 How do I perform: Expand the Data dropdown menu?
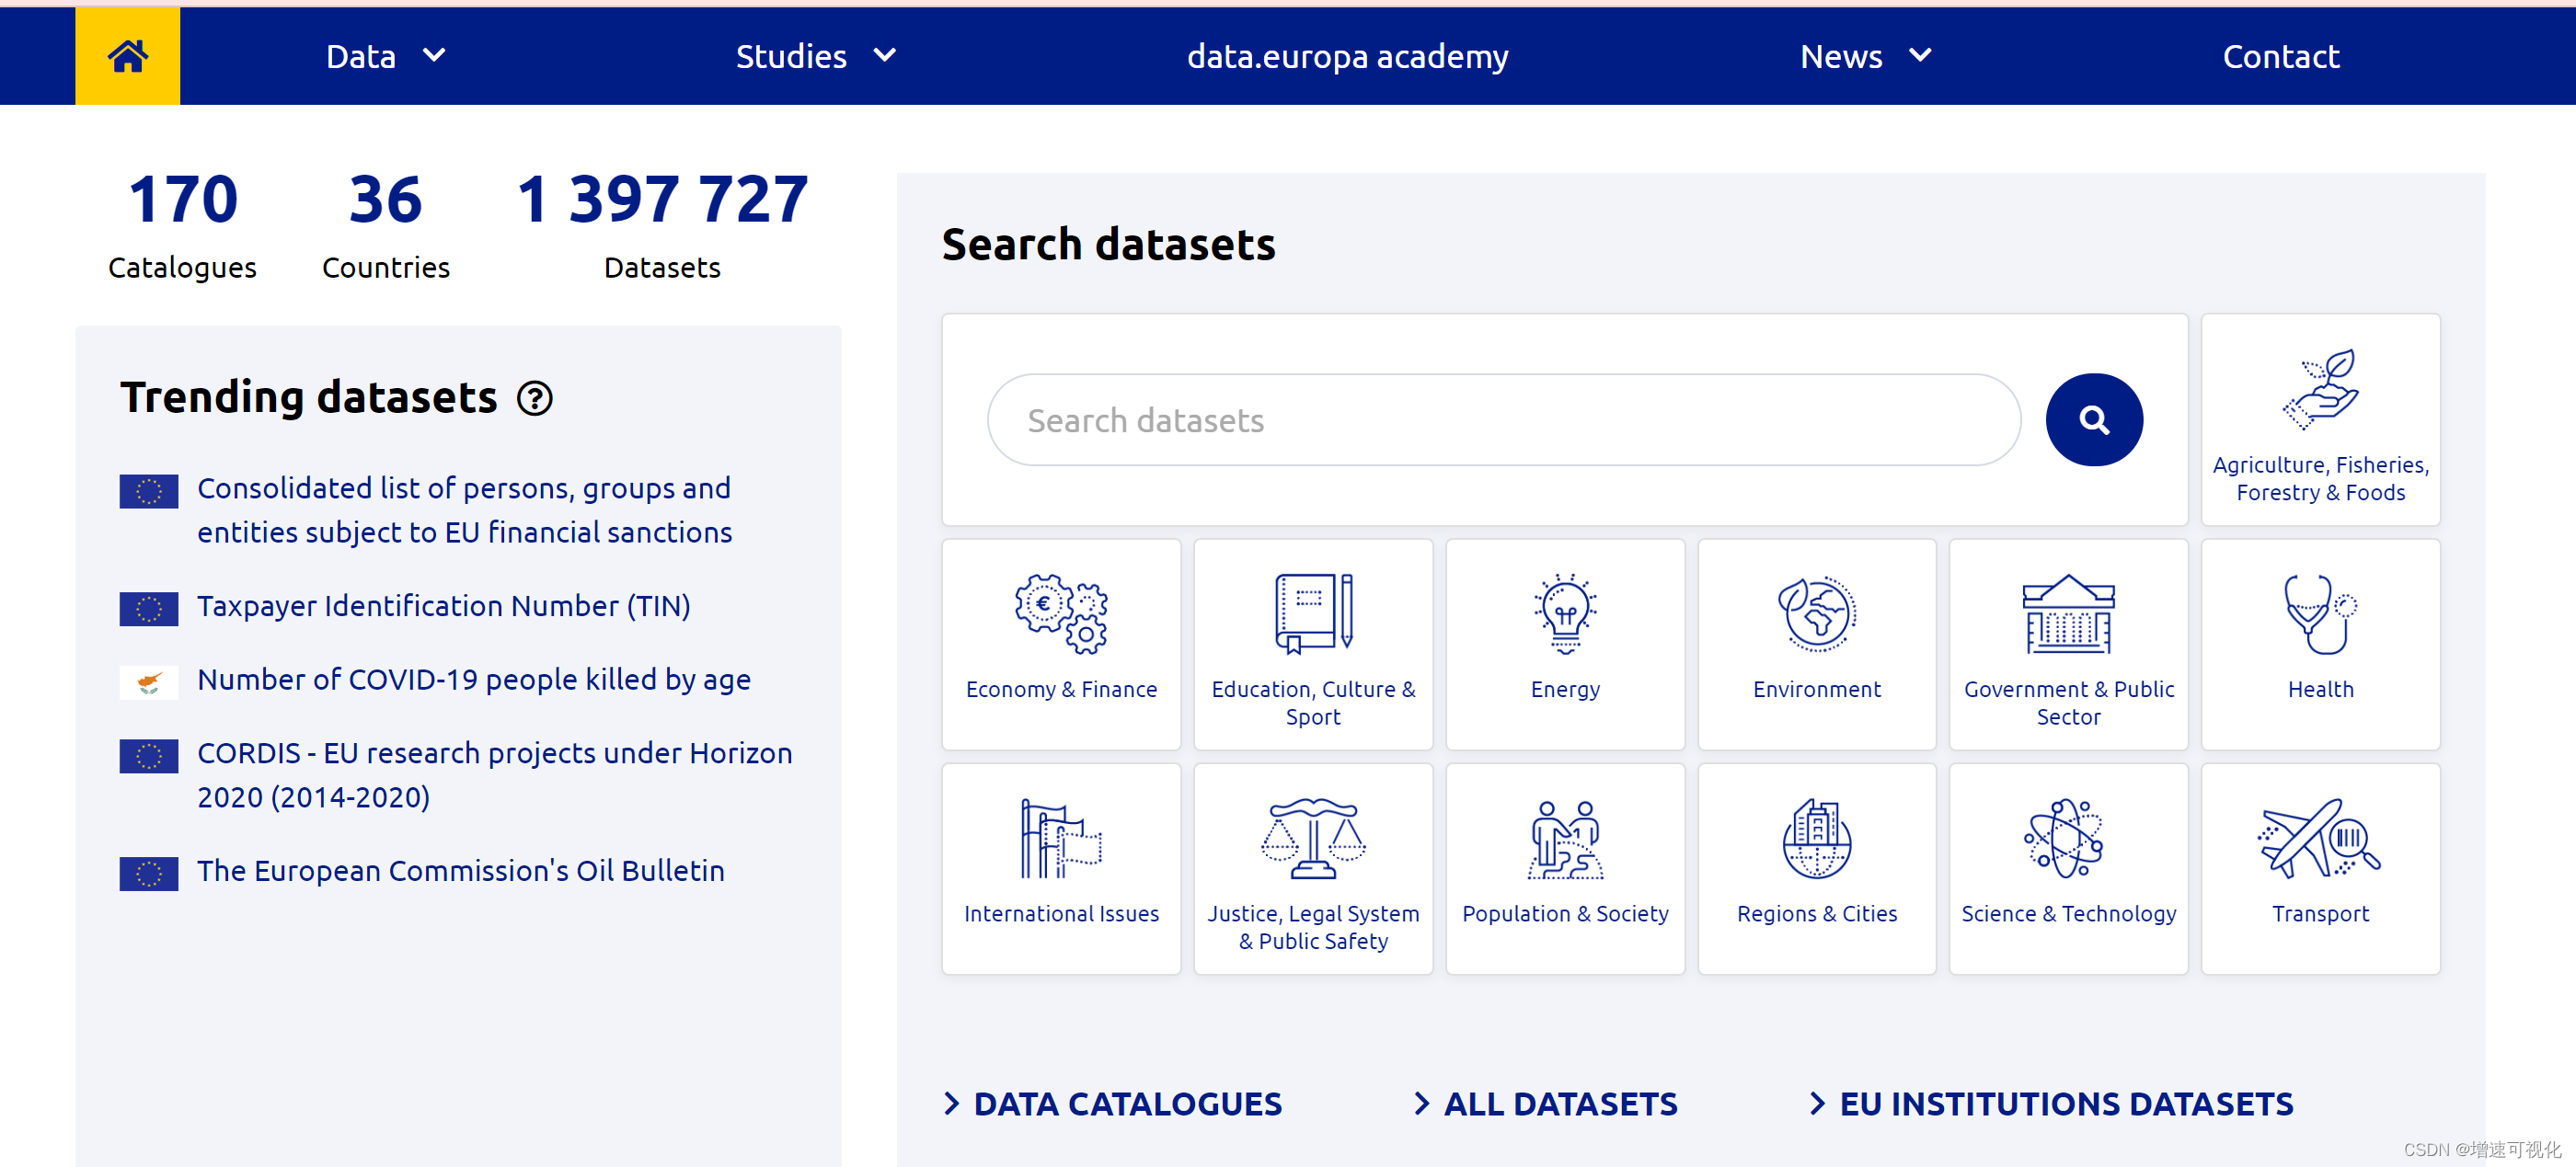[x=385, y=56]
